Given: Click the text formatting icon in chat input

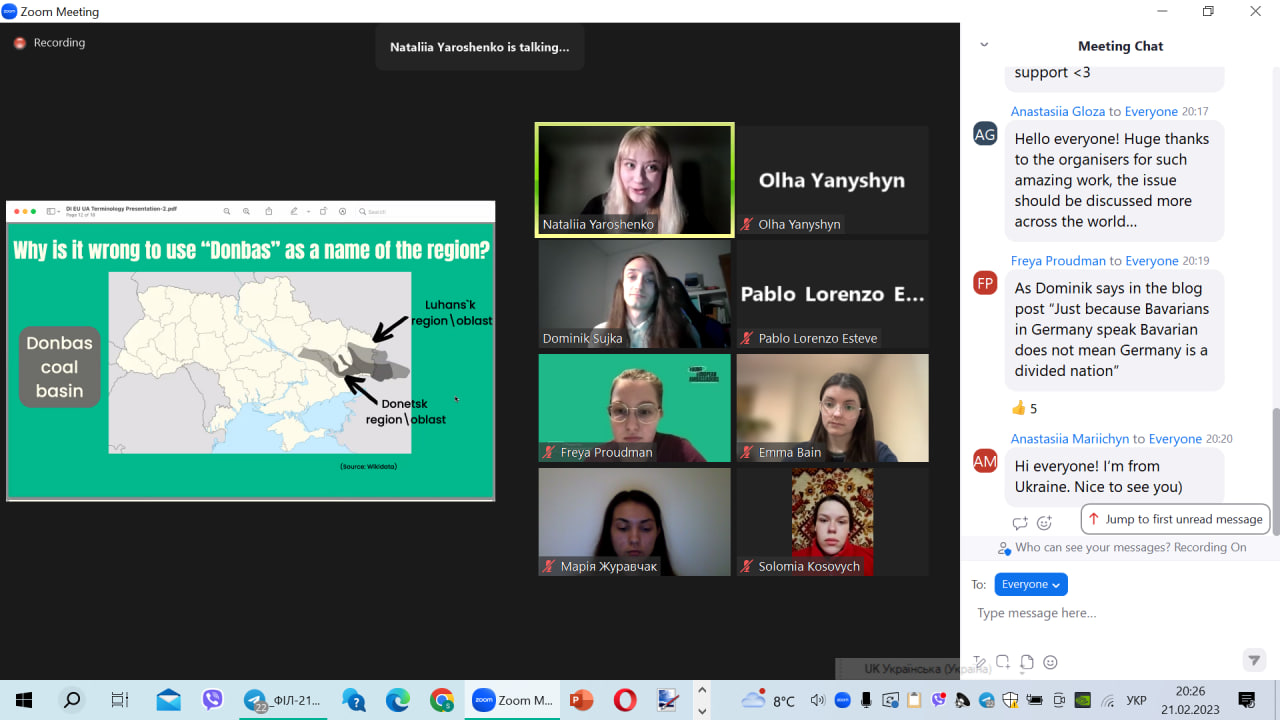Looking at the screenshot, I should click(981, 661).
